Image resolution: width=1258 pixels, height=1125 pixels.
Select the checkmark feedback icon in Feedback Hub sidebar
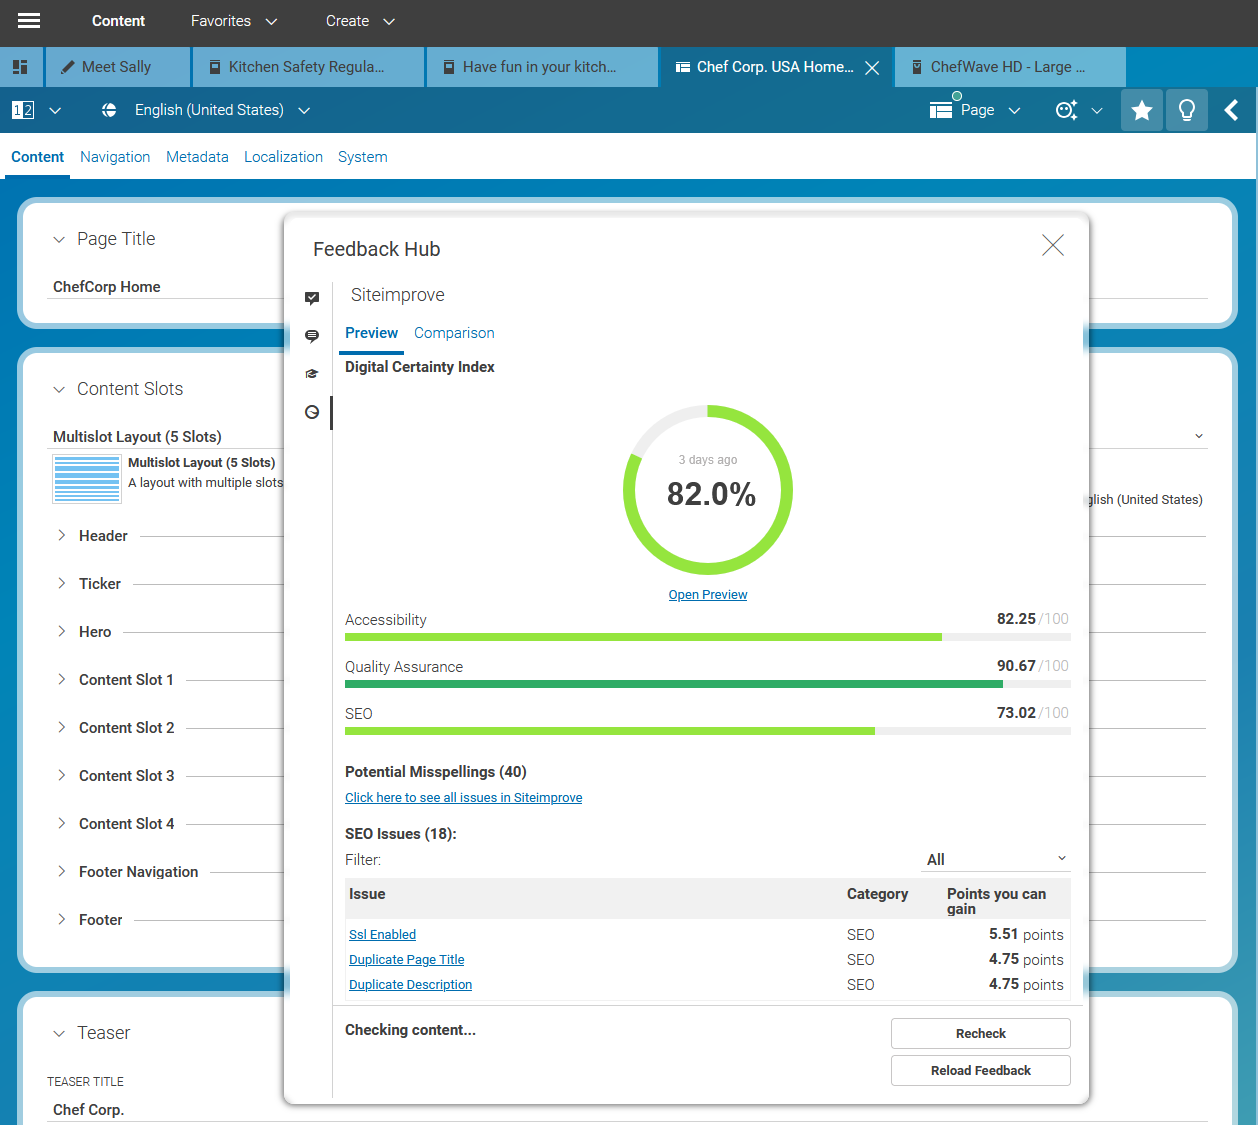coord(312,297)
